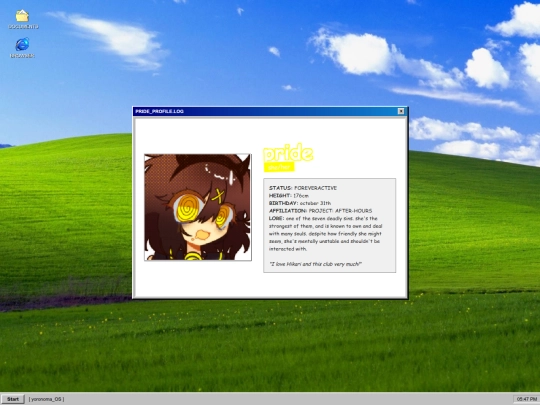Click the [ yoronoma_OS ] taskbar label
This screenshot has width=540, height=405.
tap(46, 399)
